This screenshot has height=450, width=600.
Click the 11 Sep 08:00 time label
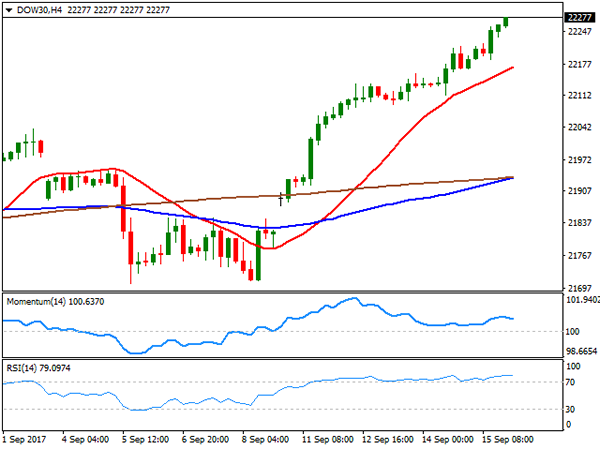[x=328, y=439]
